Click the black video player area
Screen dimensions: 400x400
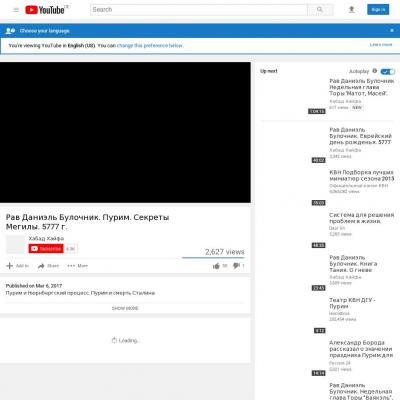click(x=125, y=132)
